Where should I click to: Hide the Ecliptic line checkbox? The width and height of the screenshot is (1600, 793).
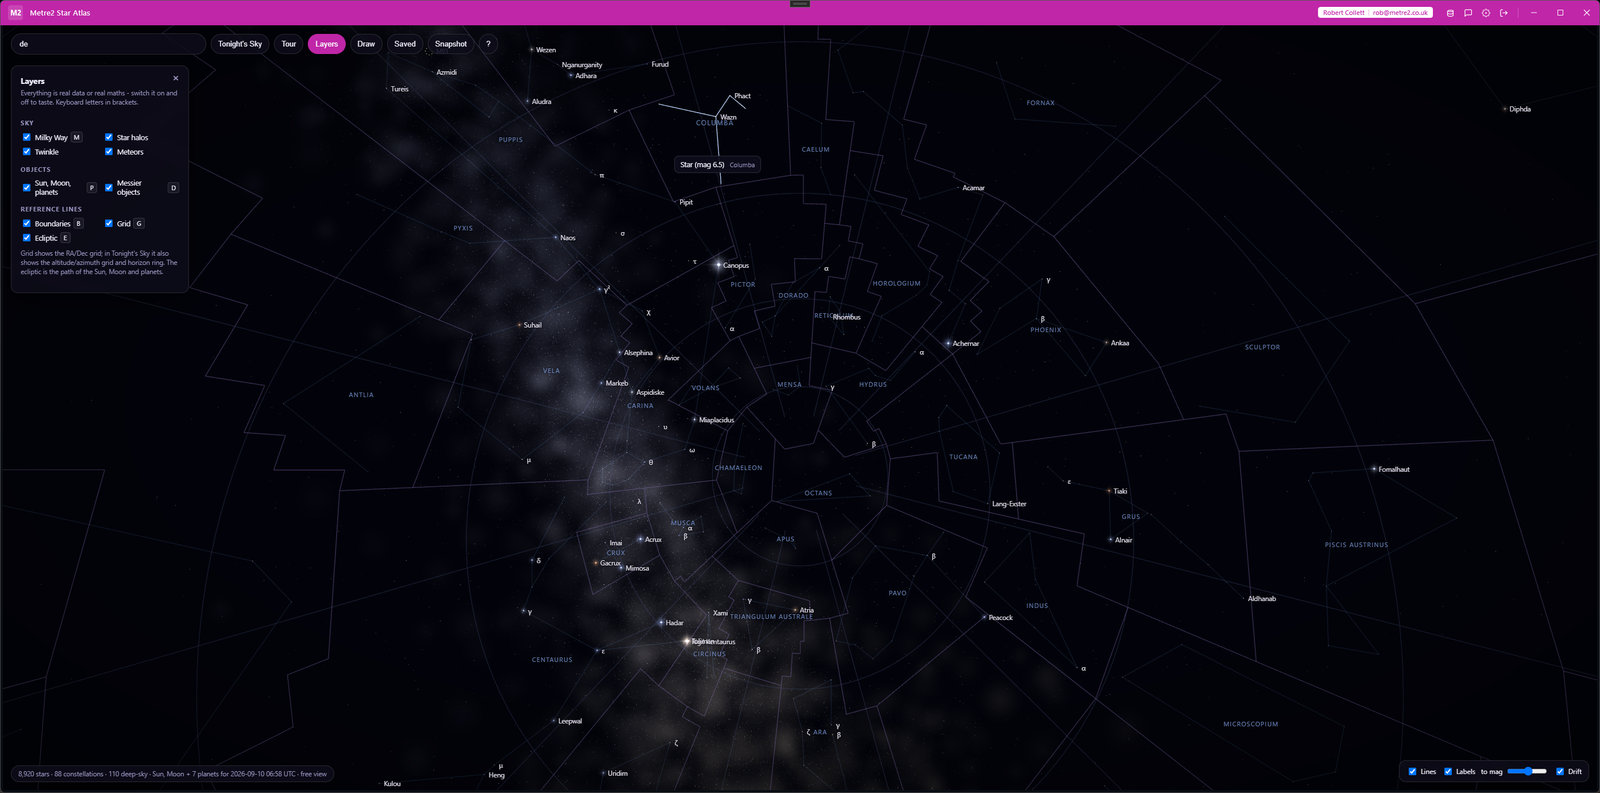[x=27, y=238]
